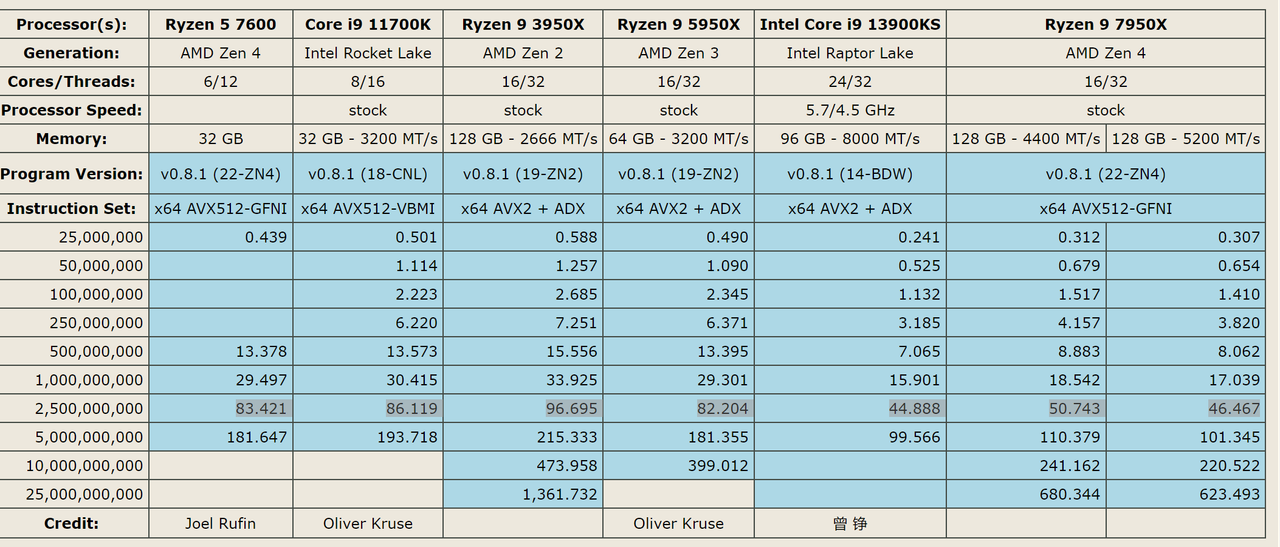This screenshot has height=547, width=1280.
Task: Click the "6/12" cores/threads cell
Action: tap(220, 81)
